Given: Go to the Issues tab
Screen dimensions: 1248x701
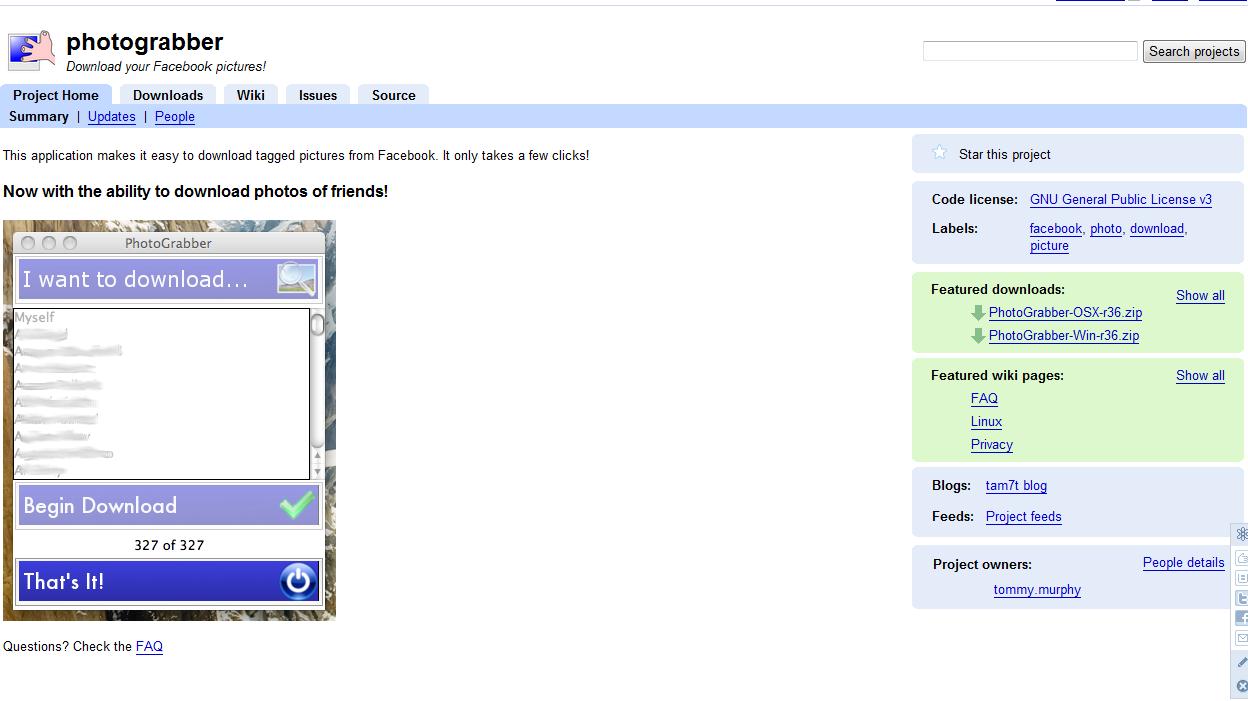Looking at the screenshot, I should (318, 95).
